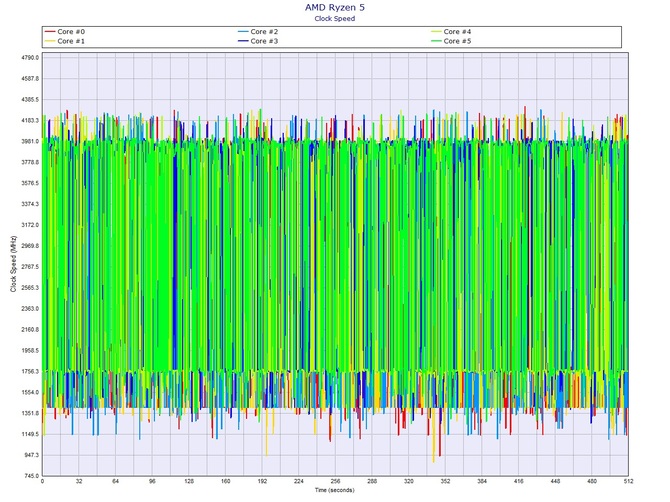Viewport: 670px width, 502px height.
Task: Click the 384 x-axis tick label
Action: pyautogui.click(x=482, y=481)
